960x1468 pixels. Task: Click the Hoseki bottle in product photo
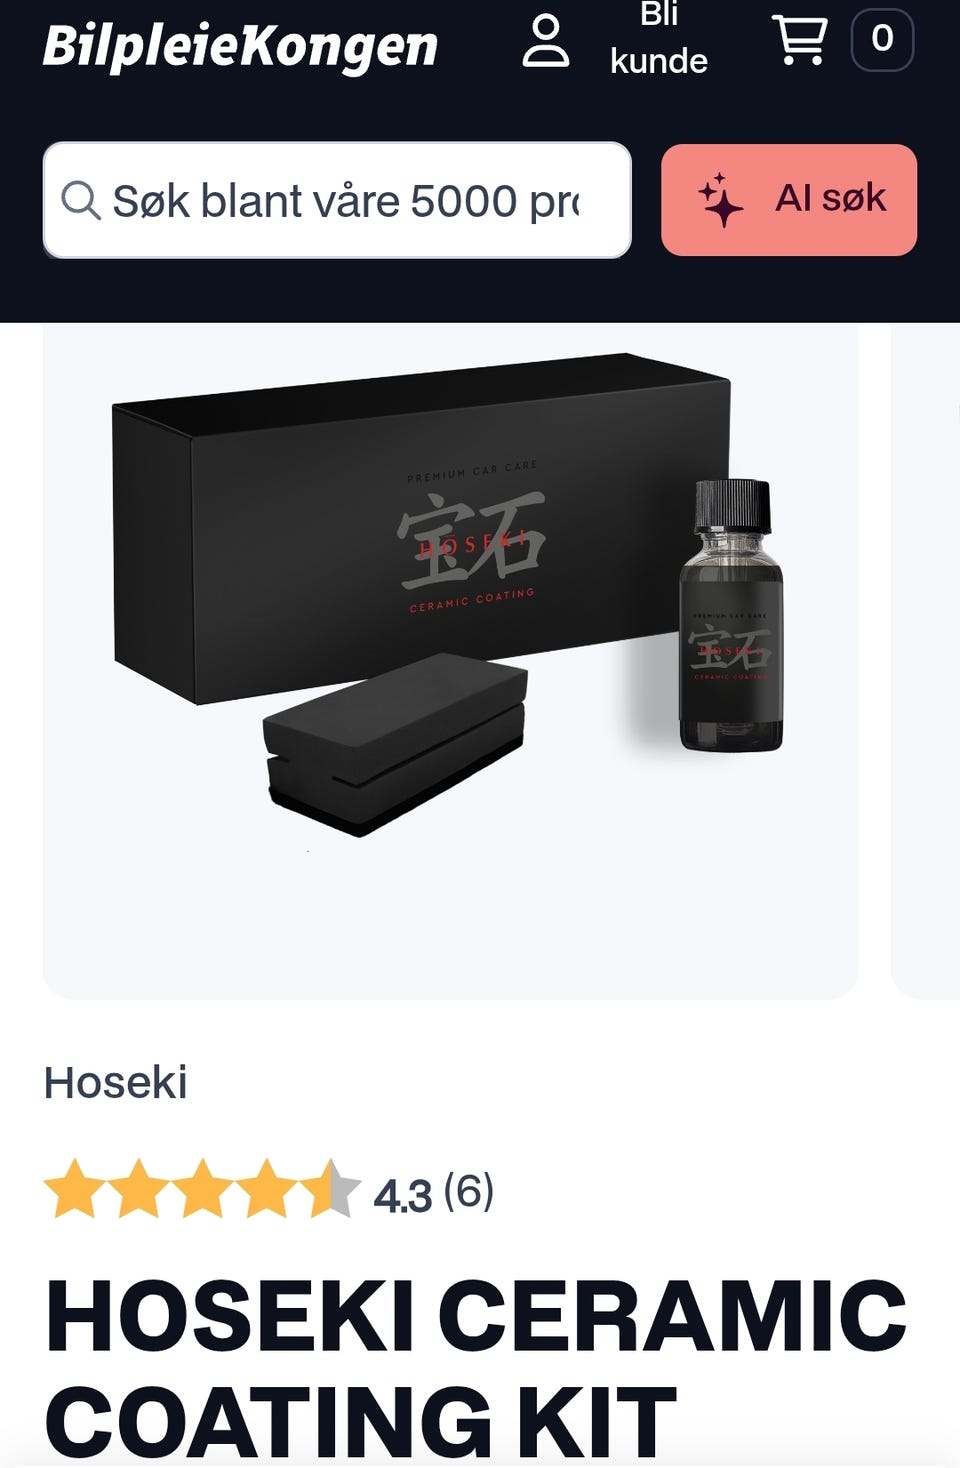(x=731, y=615)
